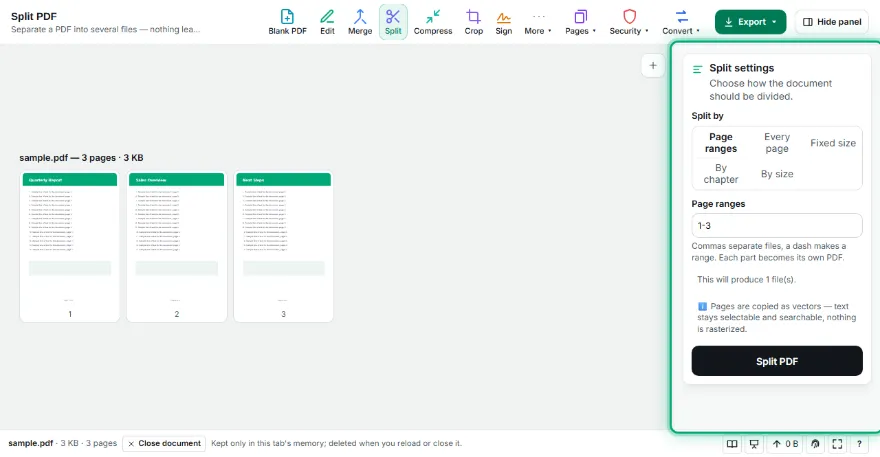The height and width of the screenshot is (457, 880).
Task: Click 'Commas separate files' hint text
Action: pos(768,252)
